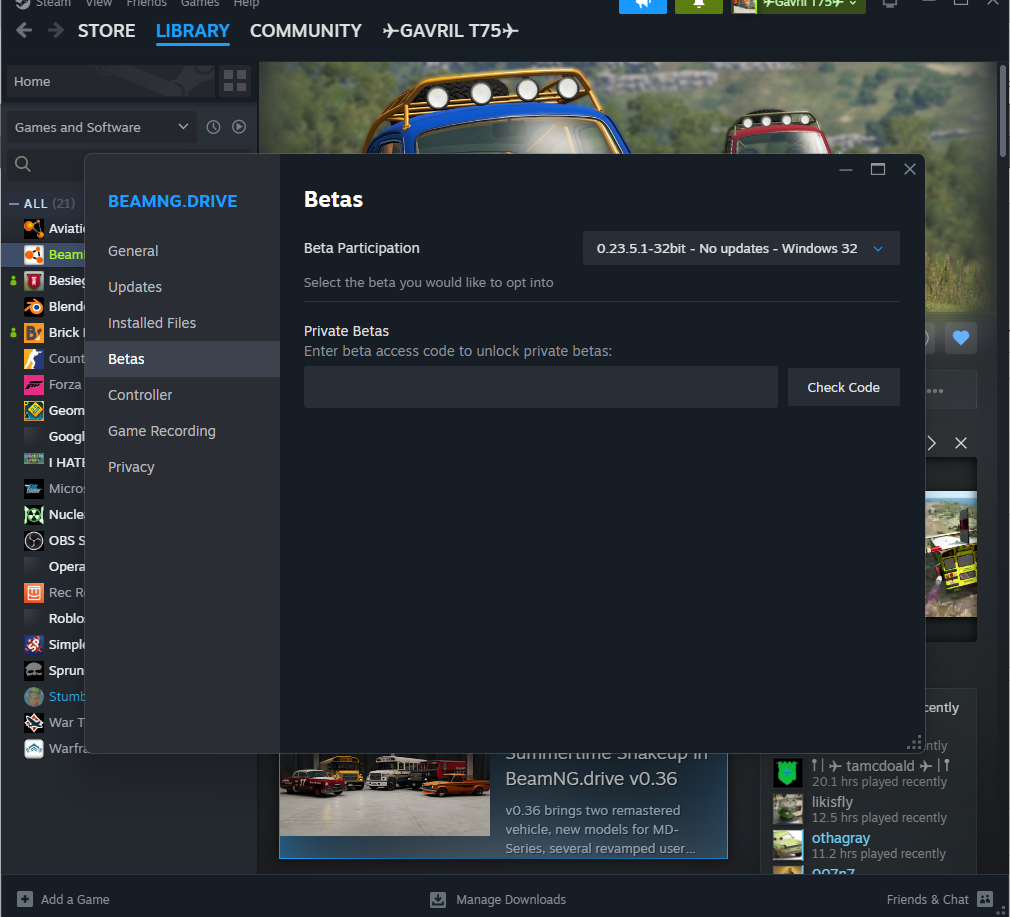The width and height of the screenshot is (1010, 917).
Task: Select Forza icon in library list
Action: pyautogui.click(x=33, y=384)
